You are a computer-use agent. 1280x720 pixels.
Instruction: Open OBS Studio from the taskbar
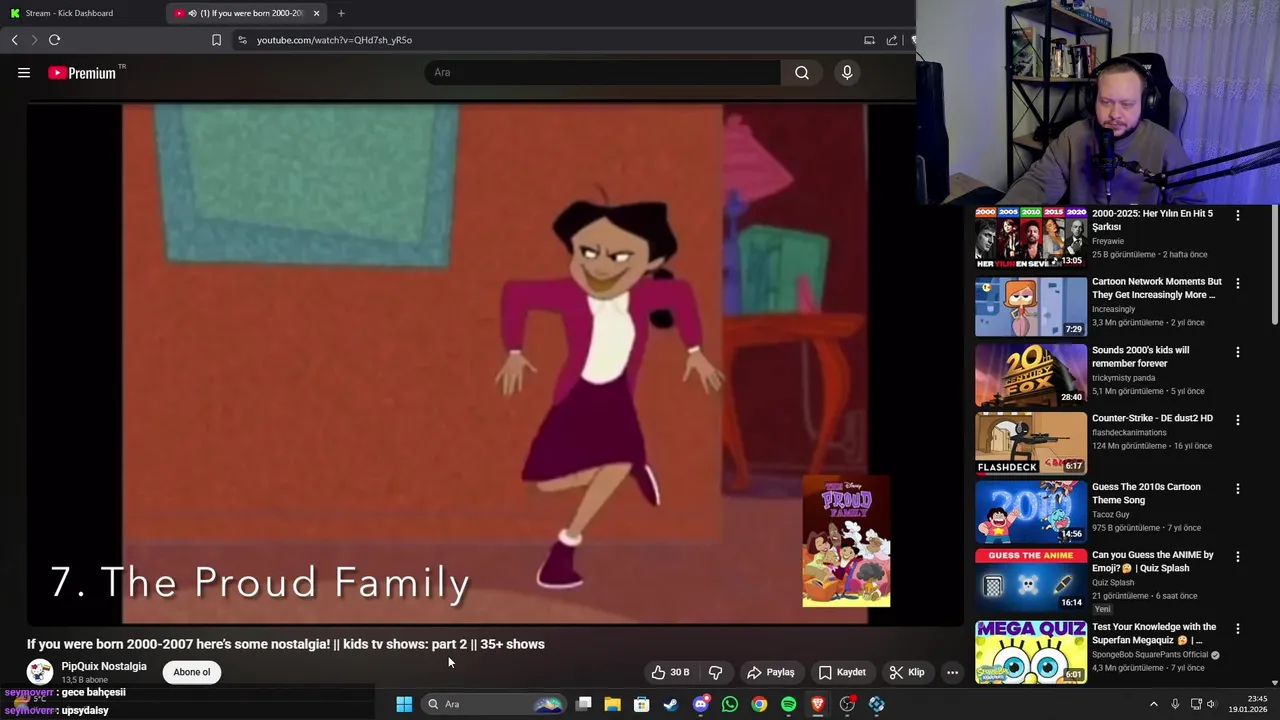847,704
